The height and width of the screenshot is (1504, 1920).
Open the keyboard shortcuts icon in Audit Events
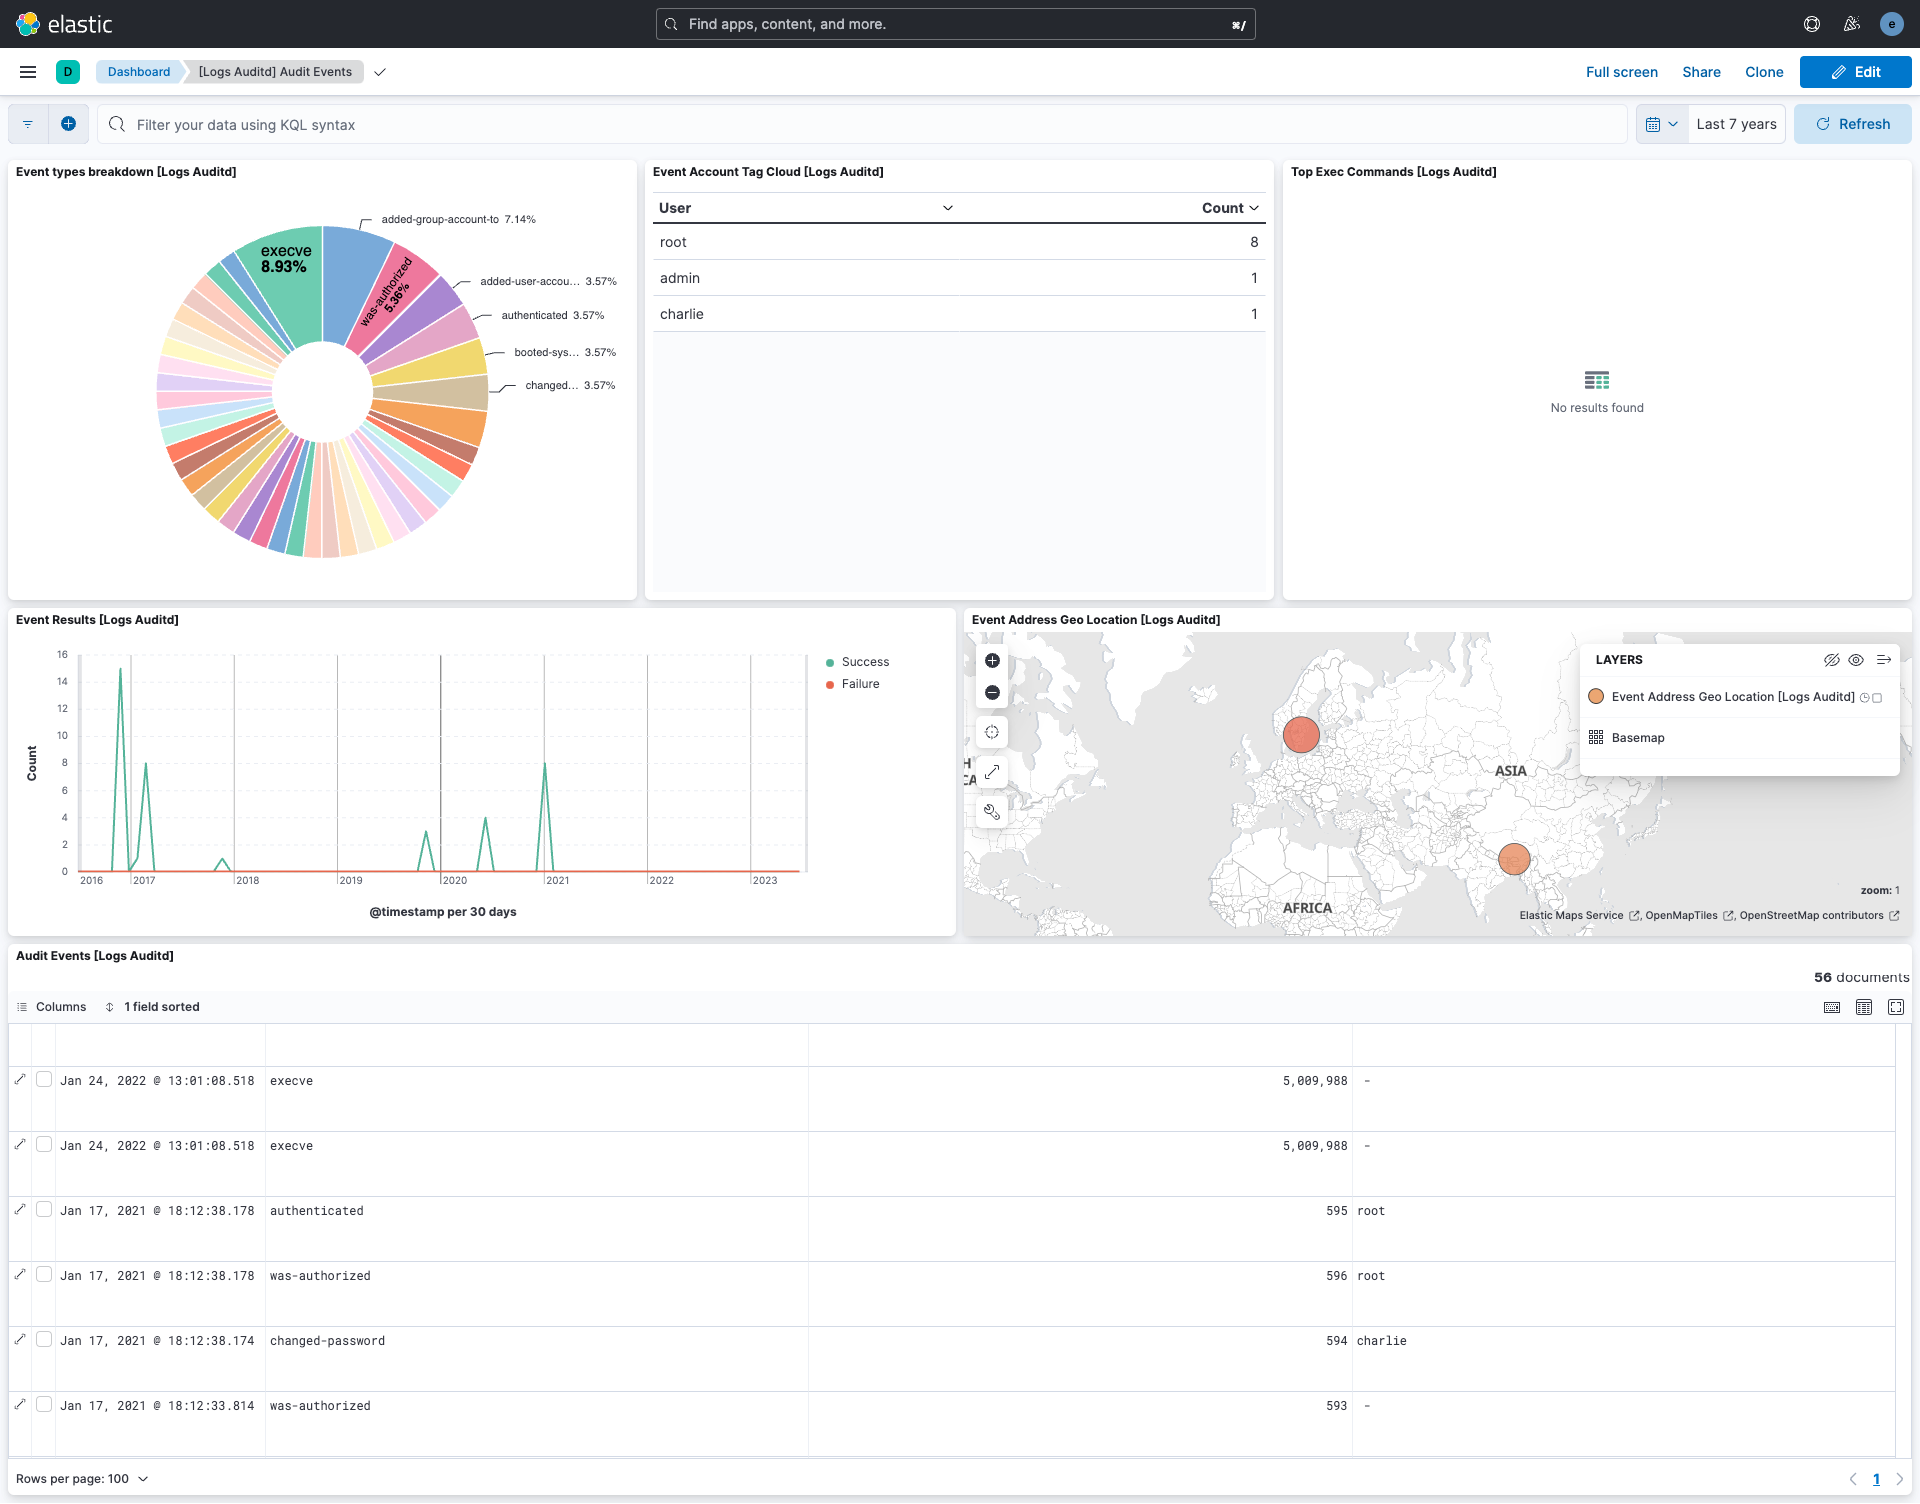tap(1832, 1007)
